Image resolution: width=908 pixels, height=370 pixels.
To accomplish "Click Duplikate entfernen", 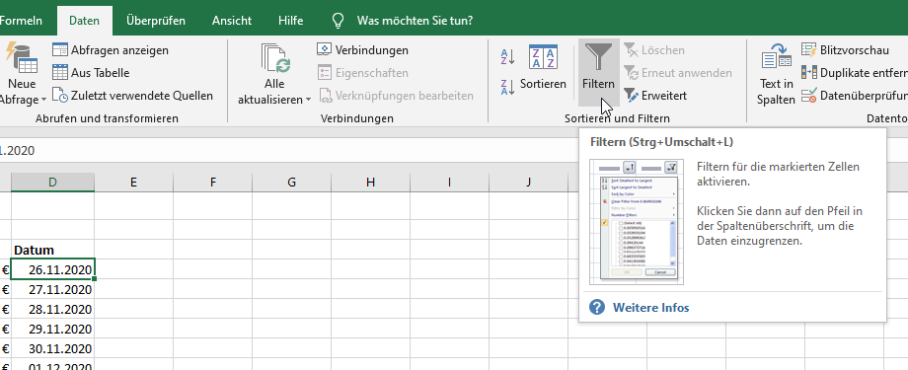I will (854, 73).
